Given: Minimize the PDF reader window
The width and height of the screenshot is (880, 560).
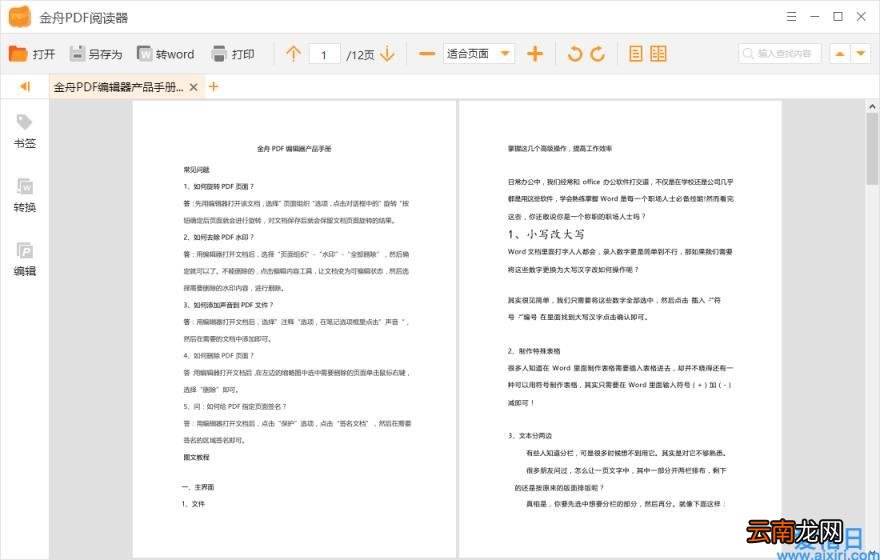Looking at the screenshot, I should coord(814,17).
